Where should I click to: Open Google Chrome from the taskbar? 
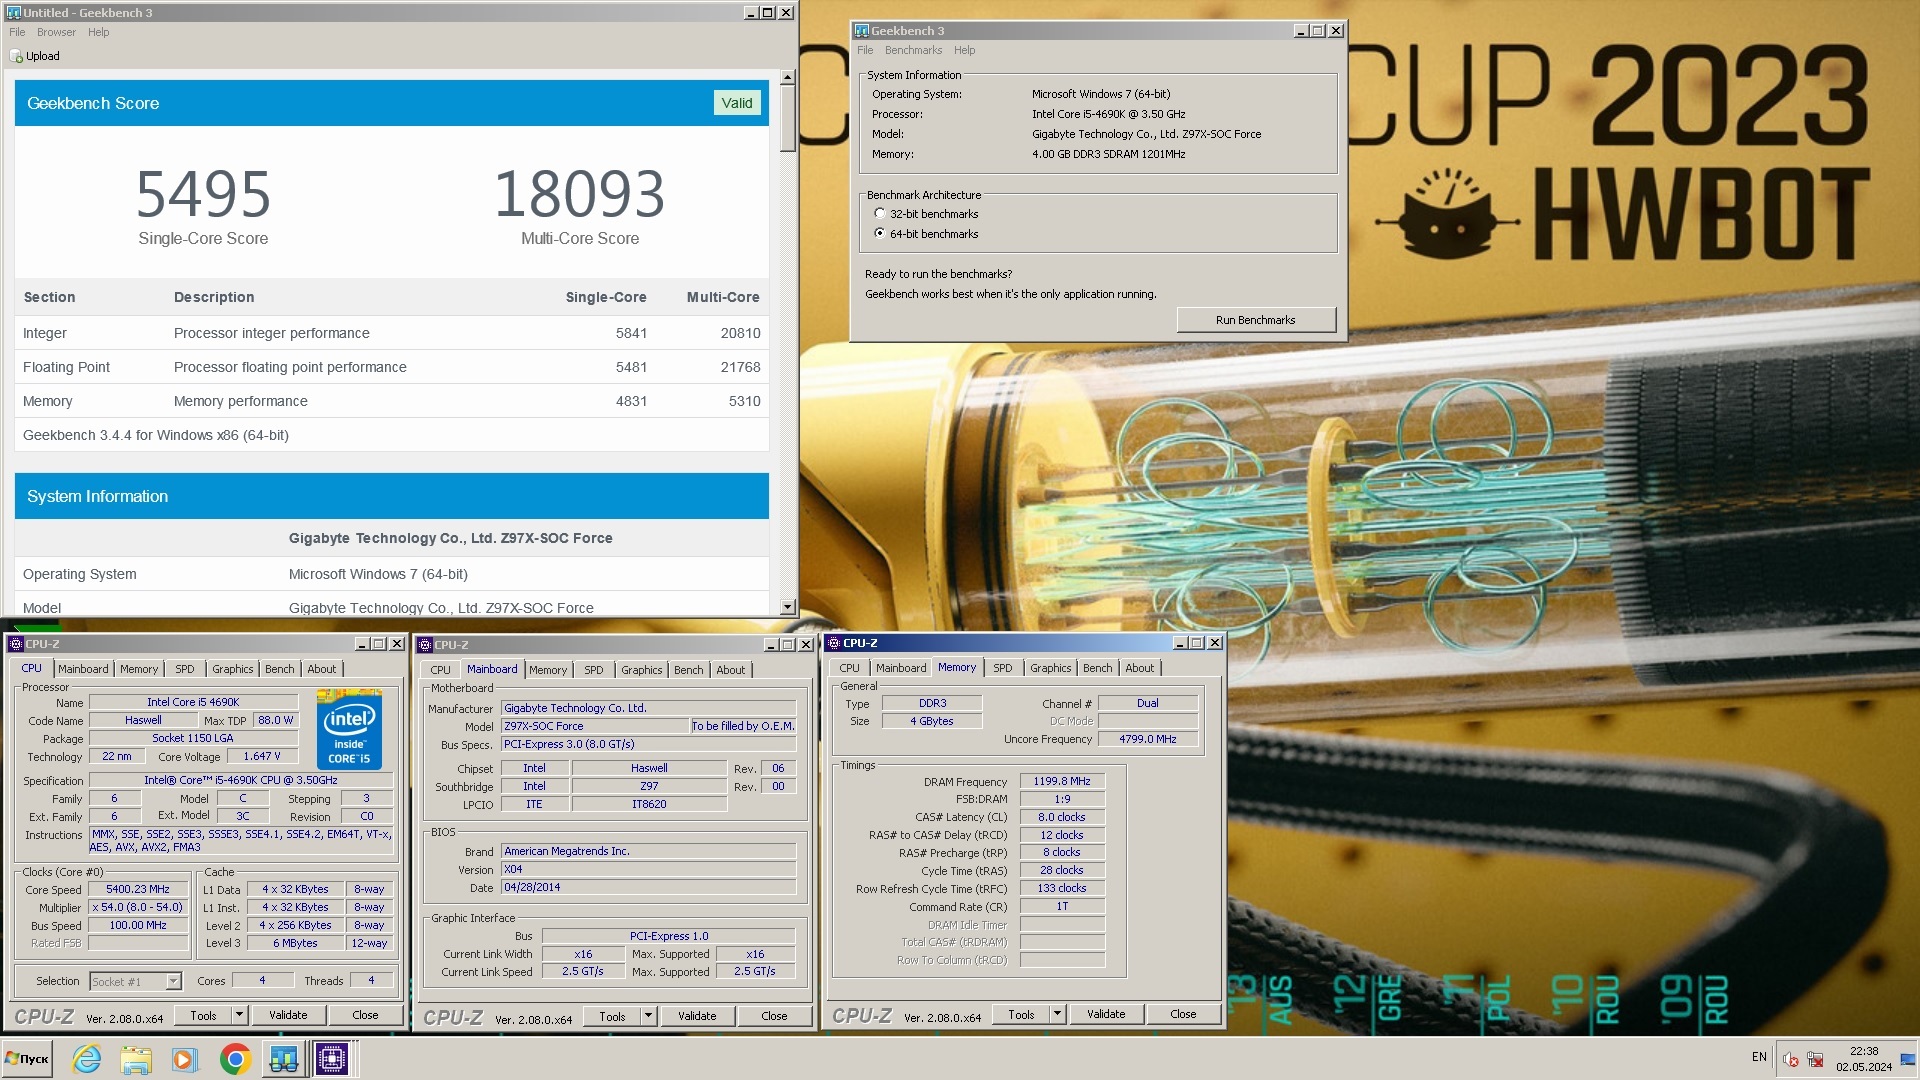click(x=235, y=1059)
